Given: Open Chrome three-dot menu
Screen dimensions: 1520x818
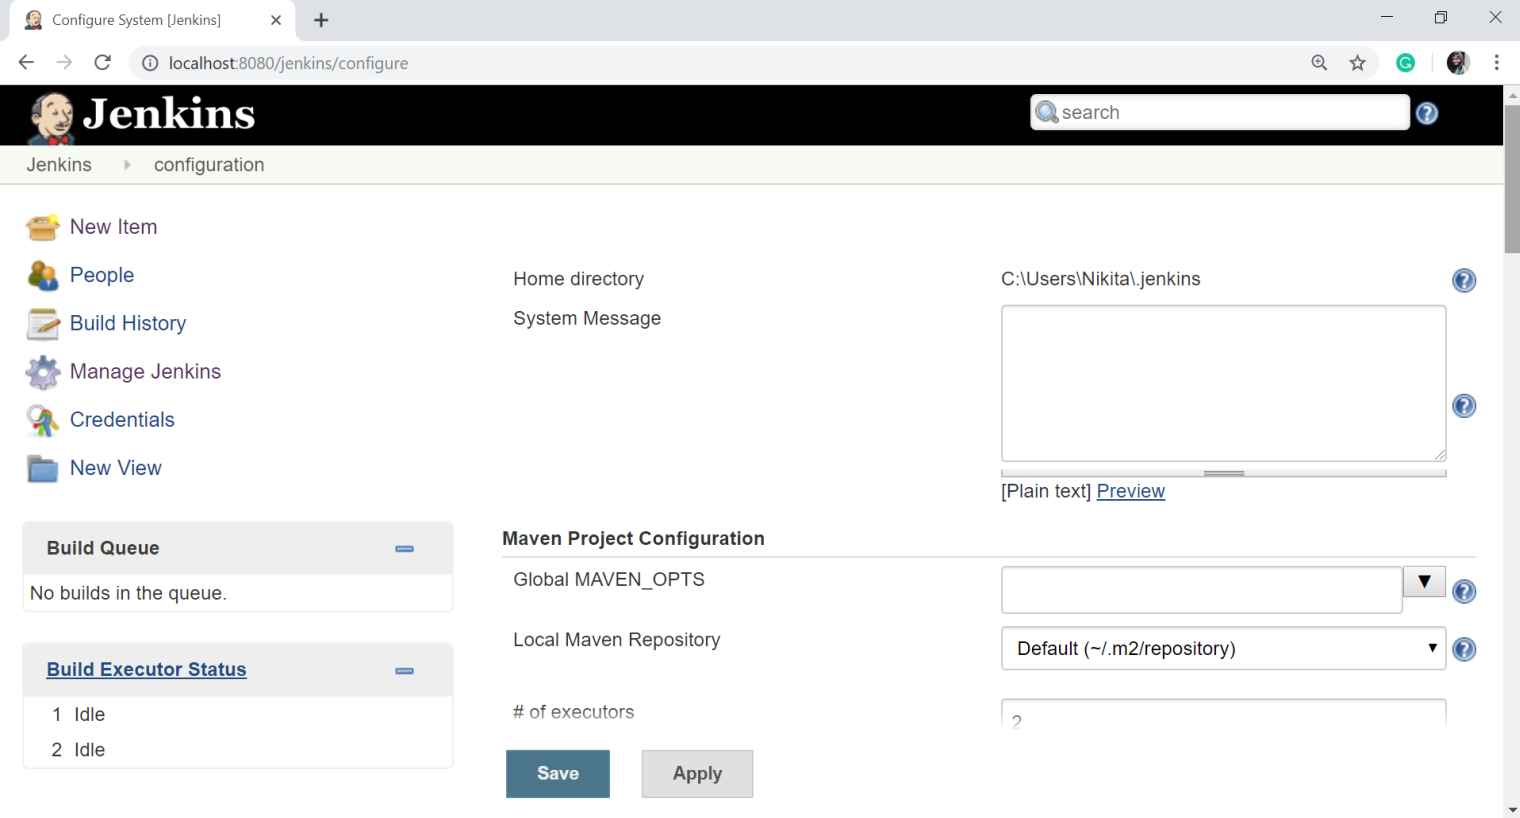Looking at the screenshot, I should tap(1496, 63).
